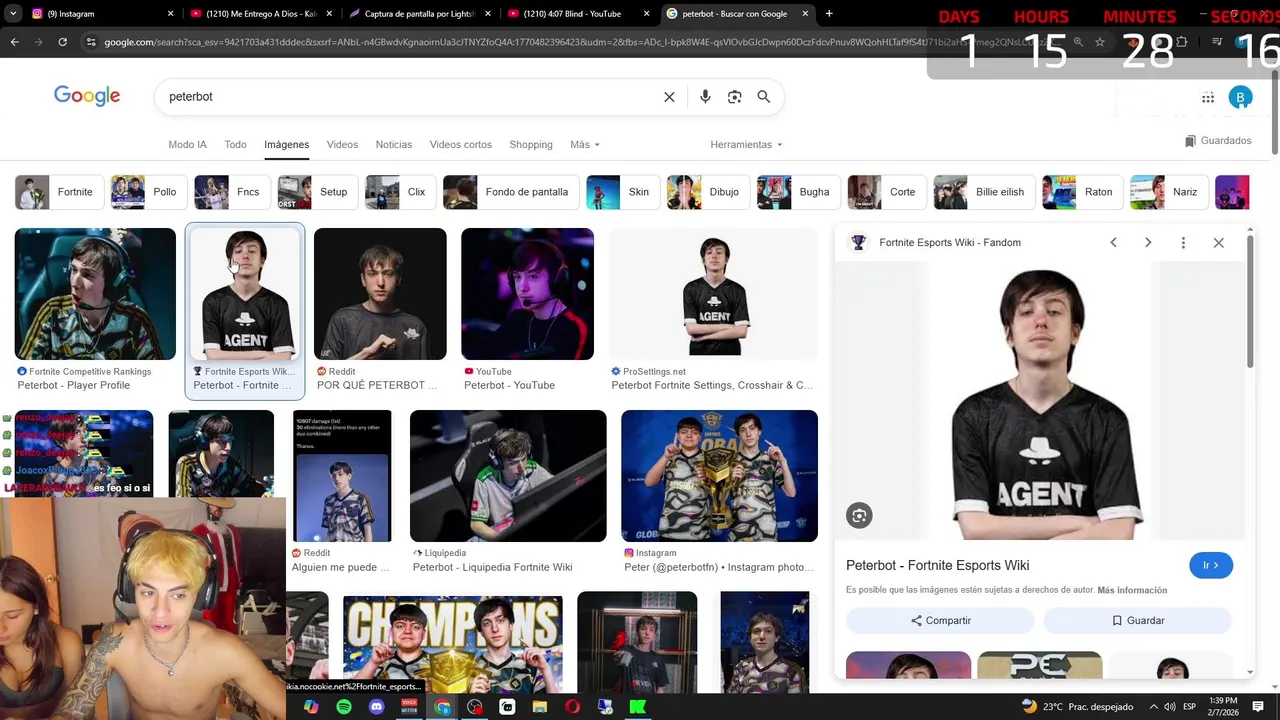
Task: Switch to the Videos tab
Action: [342, 145]
